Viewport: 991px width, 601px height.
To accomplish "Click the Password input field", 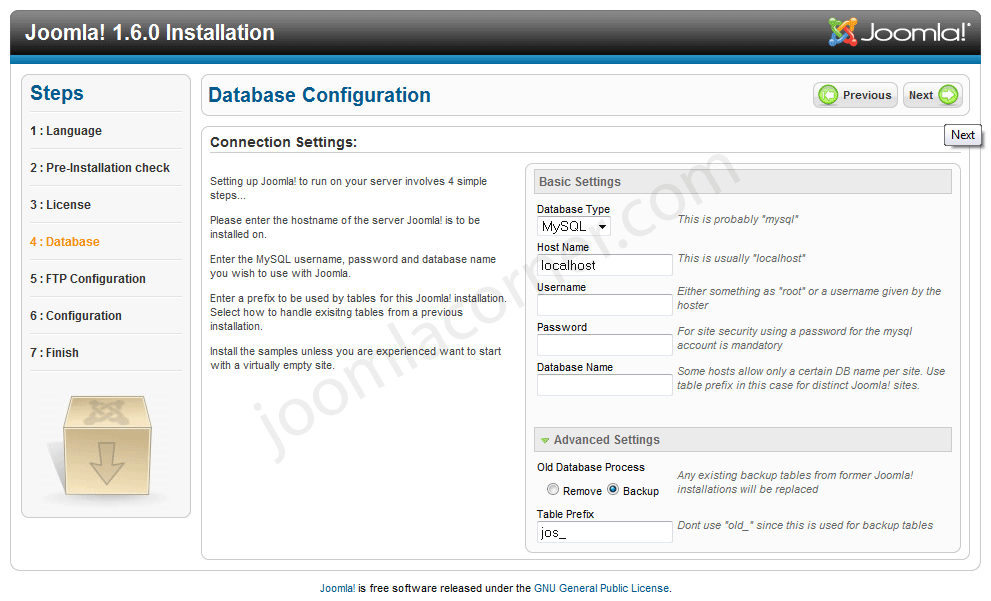I will [604, 344].
